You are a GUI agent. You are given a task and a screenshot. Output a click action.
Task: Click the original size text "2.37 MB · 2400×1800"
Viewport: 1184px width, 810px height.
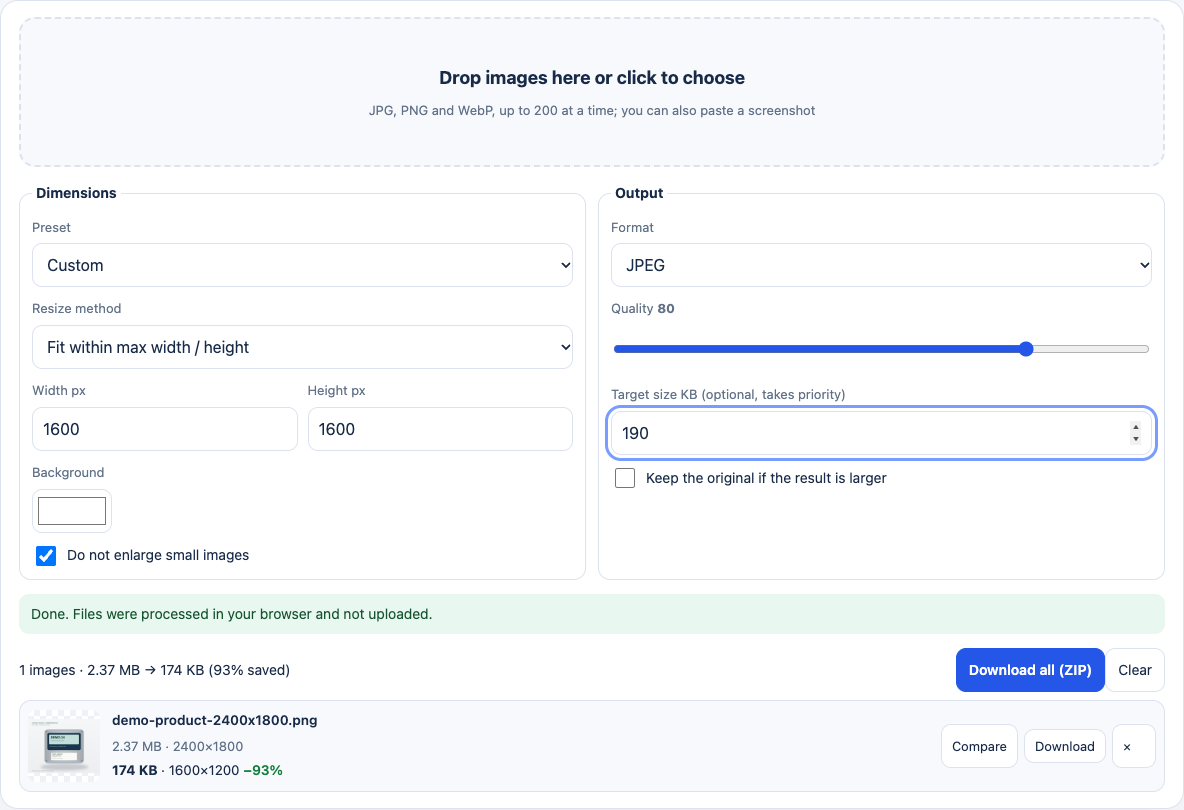[177, 747]
